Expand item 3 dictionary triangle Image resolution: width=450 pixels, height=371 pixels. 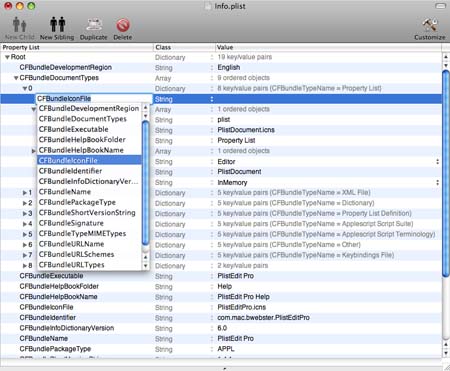point(25,214)
